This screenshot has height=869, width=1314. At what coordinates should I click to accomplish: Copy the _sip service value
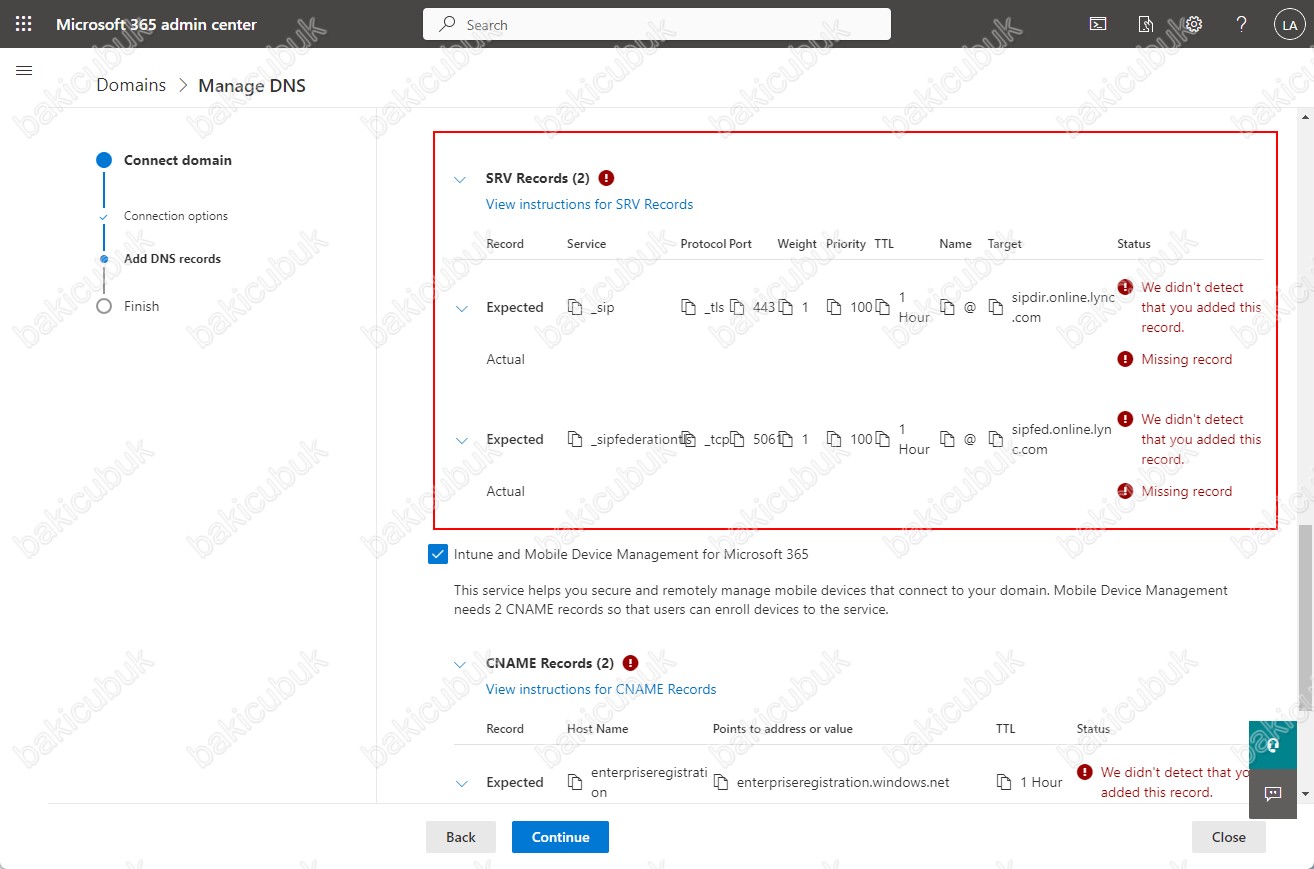pos(575,307)
